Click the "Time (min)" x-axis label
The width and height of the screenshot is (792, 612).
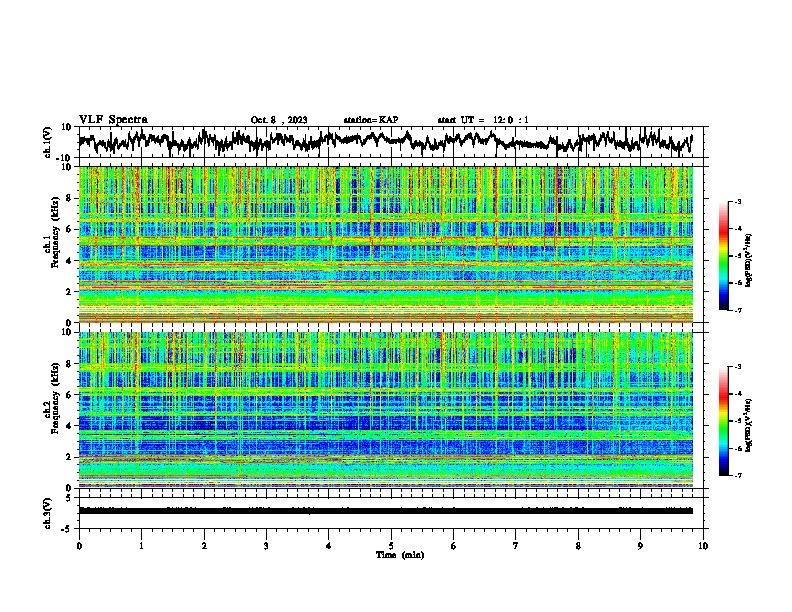coord(400,555)
